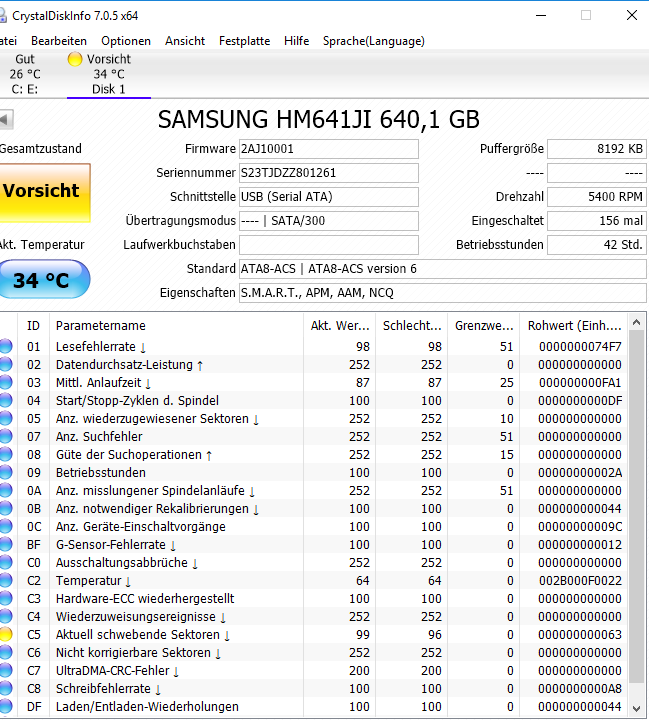Click status orb for Ausschaltungsabbrüche row
Viewport: 649px width, 720px height.
pos(6,562)
